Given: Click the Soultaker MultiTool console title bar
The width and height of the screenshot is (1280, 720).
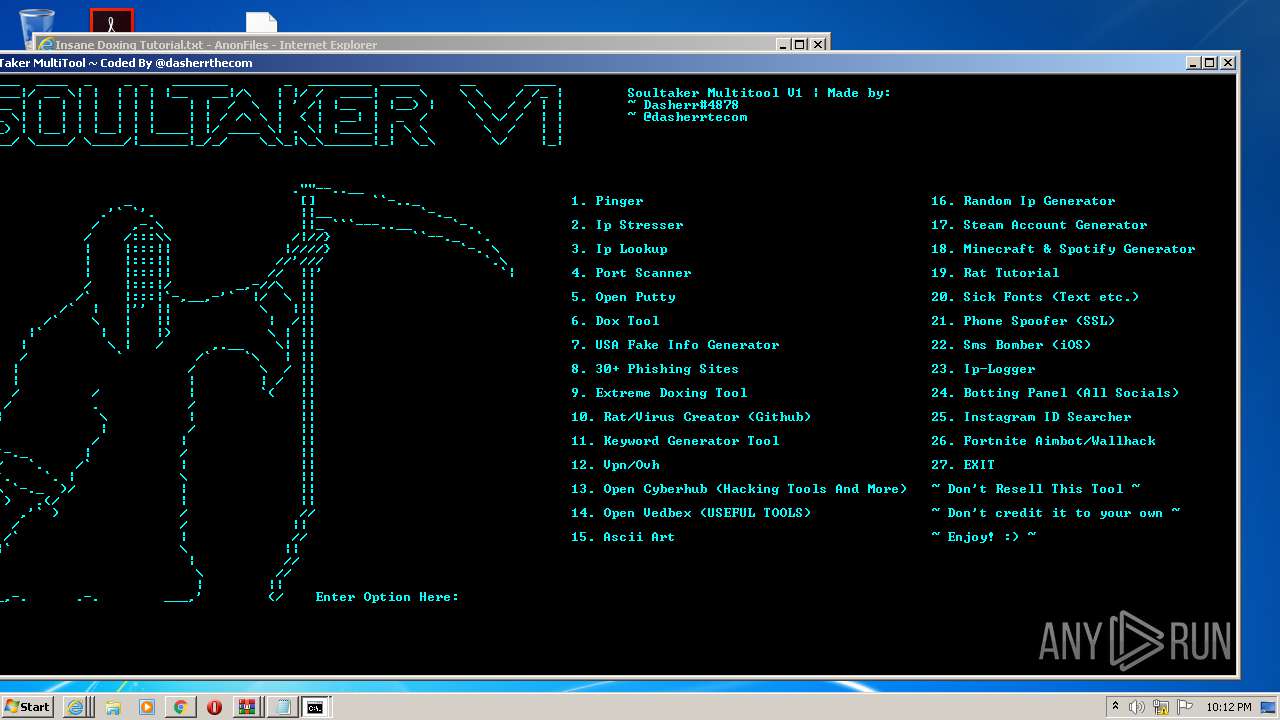Looking at the screenshot, I should (x=590, y=62).
